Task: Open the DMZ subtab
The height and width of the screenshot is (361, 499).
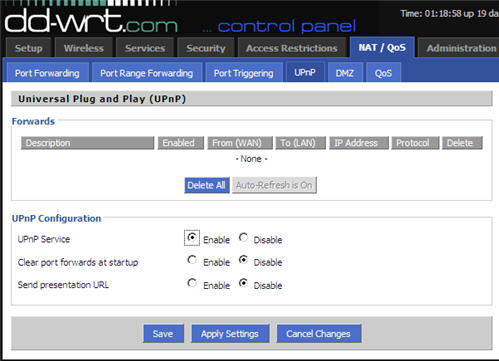Action: 345,72
